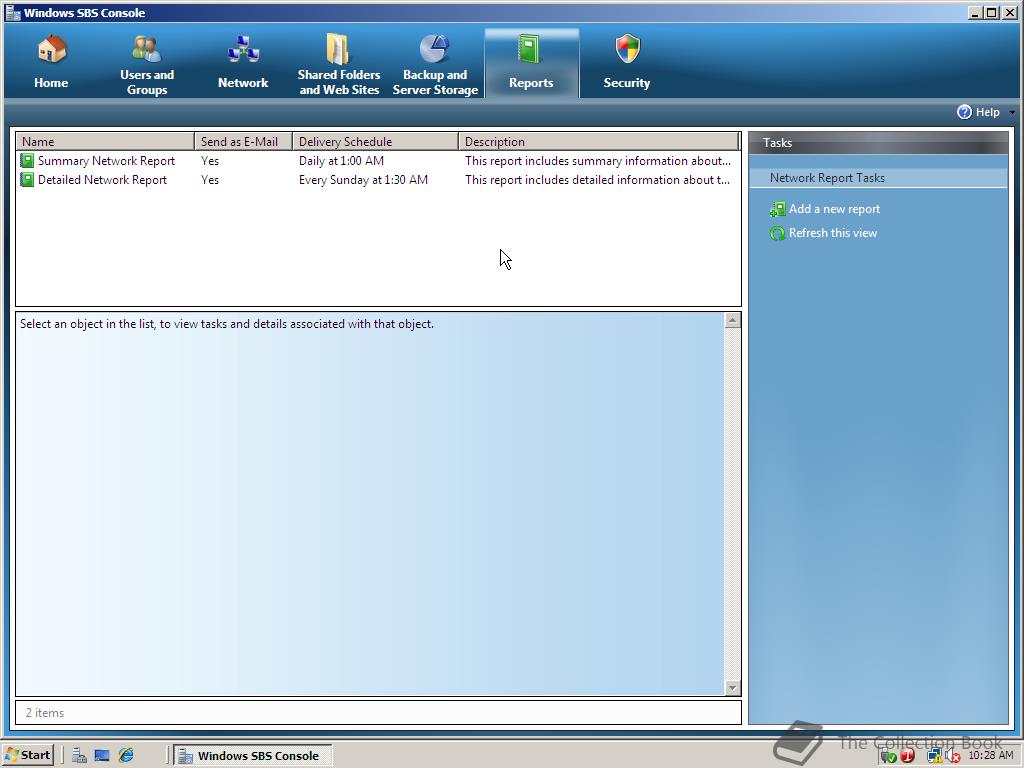Click Windows SBS Console taskbar button
Image resolution: width=1024 pixels, height=768 pixels.
click(x=253, y=756)
